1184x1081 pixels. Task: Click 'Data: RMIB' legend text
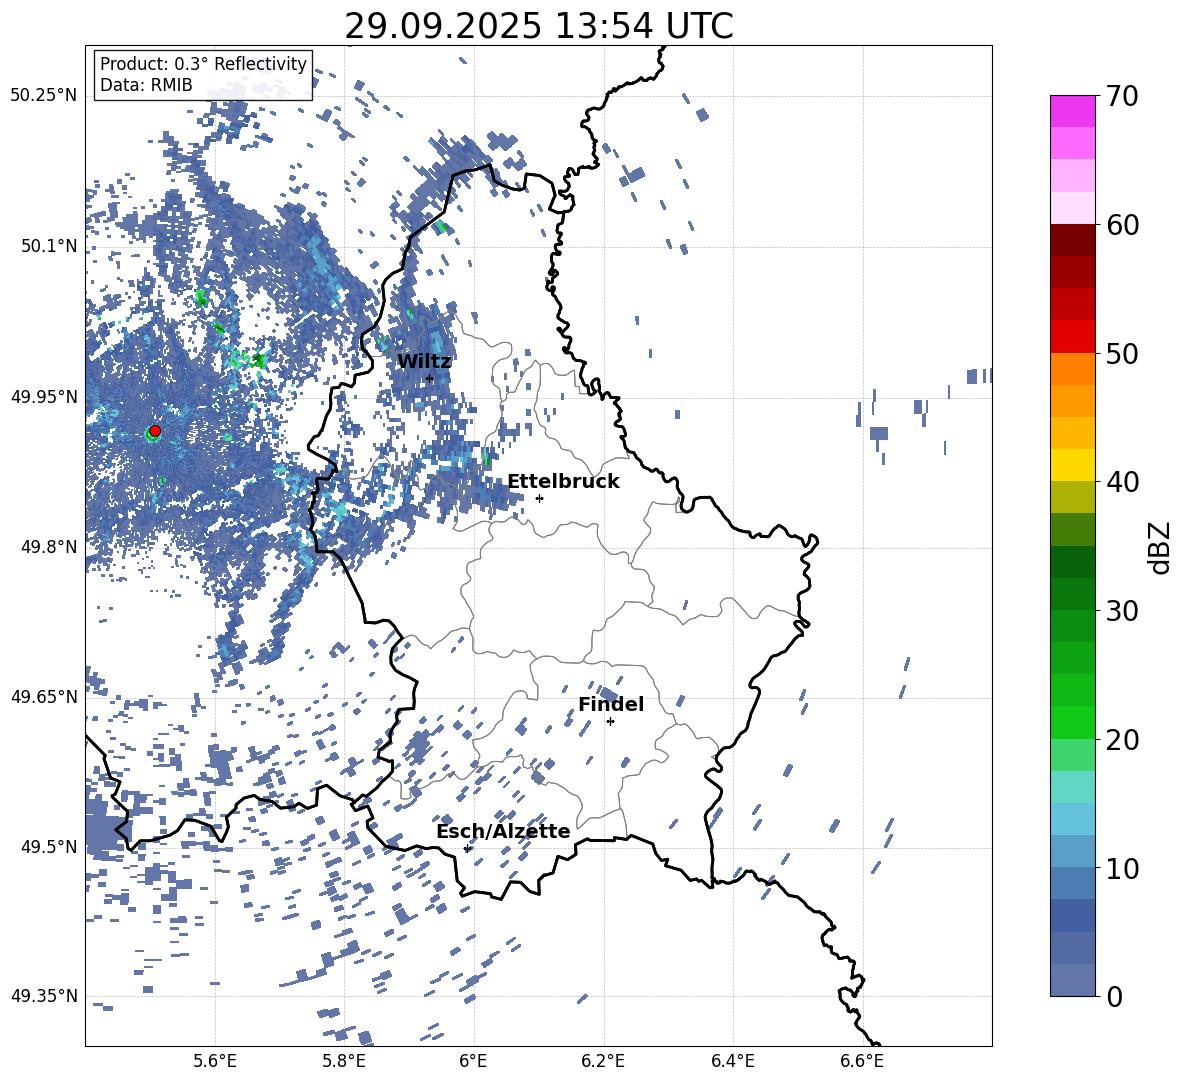(x=146, y=85)
